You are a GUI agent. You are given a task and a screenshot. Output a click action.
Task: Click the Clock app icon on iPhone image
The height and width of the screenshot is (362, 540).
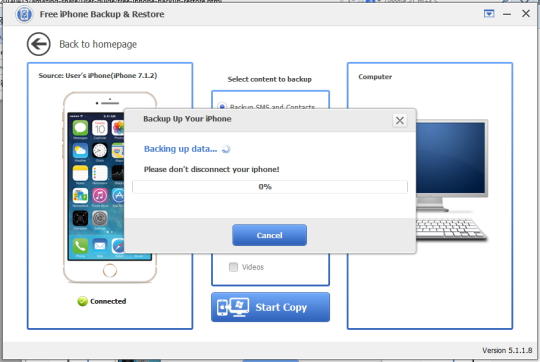100,151
